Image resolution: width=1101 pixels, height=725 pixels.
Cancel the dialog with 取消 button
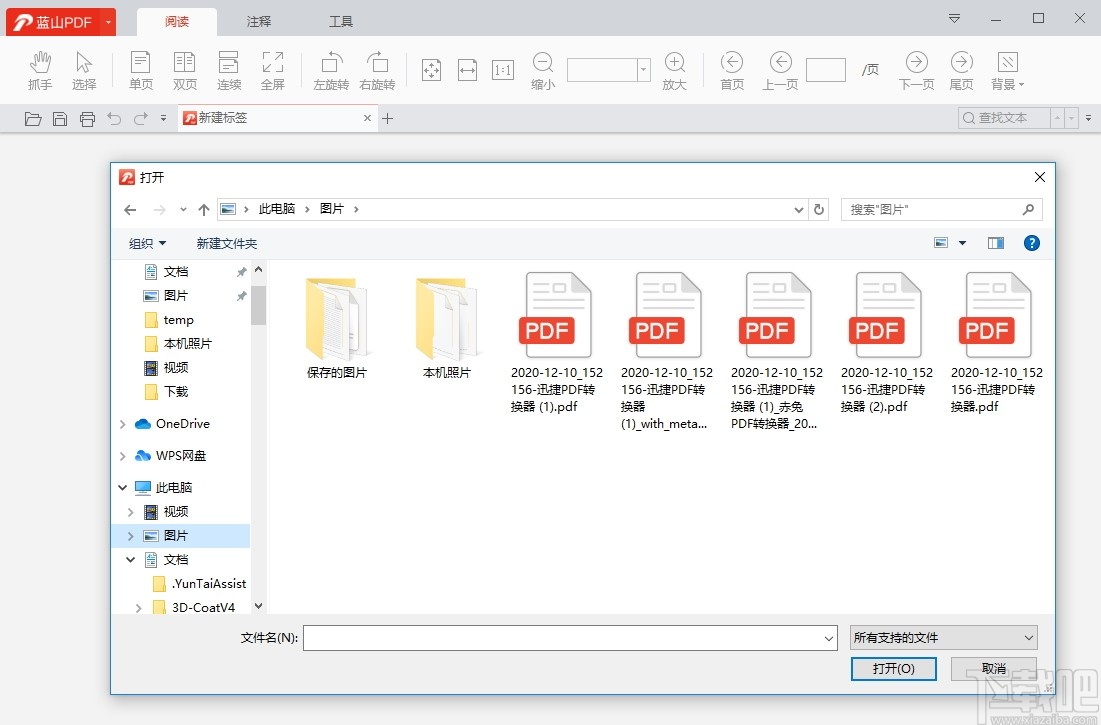(x=994, y=669)
